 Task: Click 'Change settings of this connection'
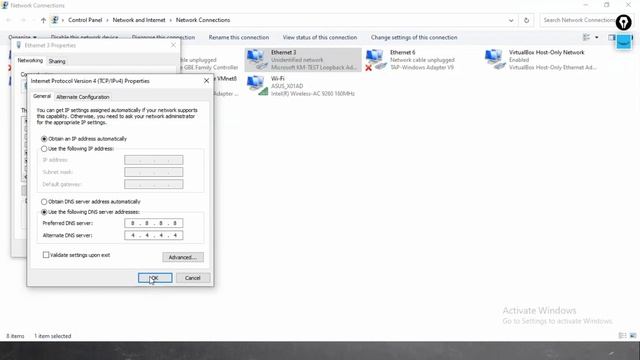(414, 38)
